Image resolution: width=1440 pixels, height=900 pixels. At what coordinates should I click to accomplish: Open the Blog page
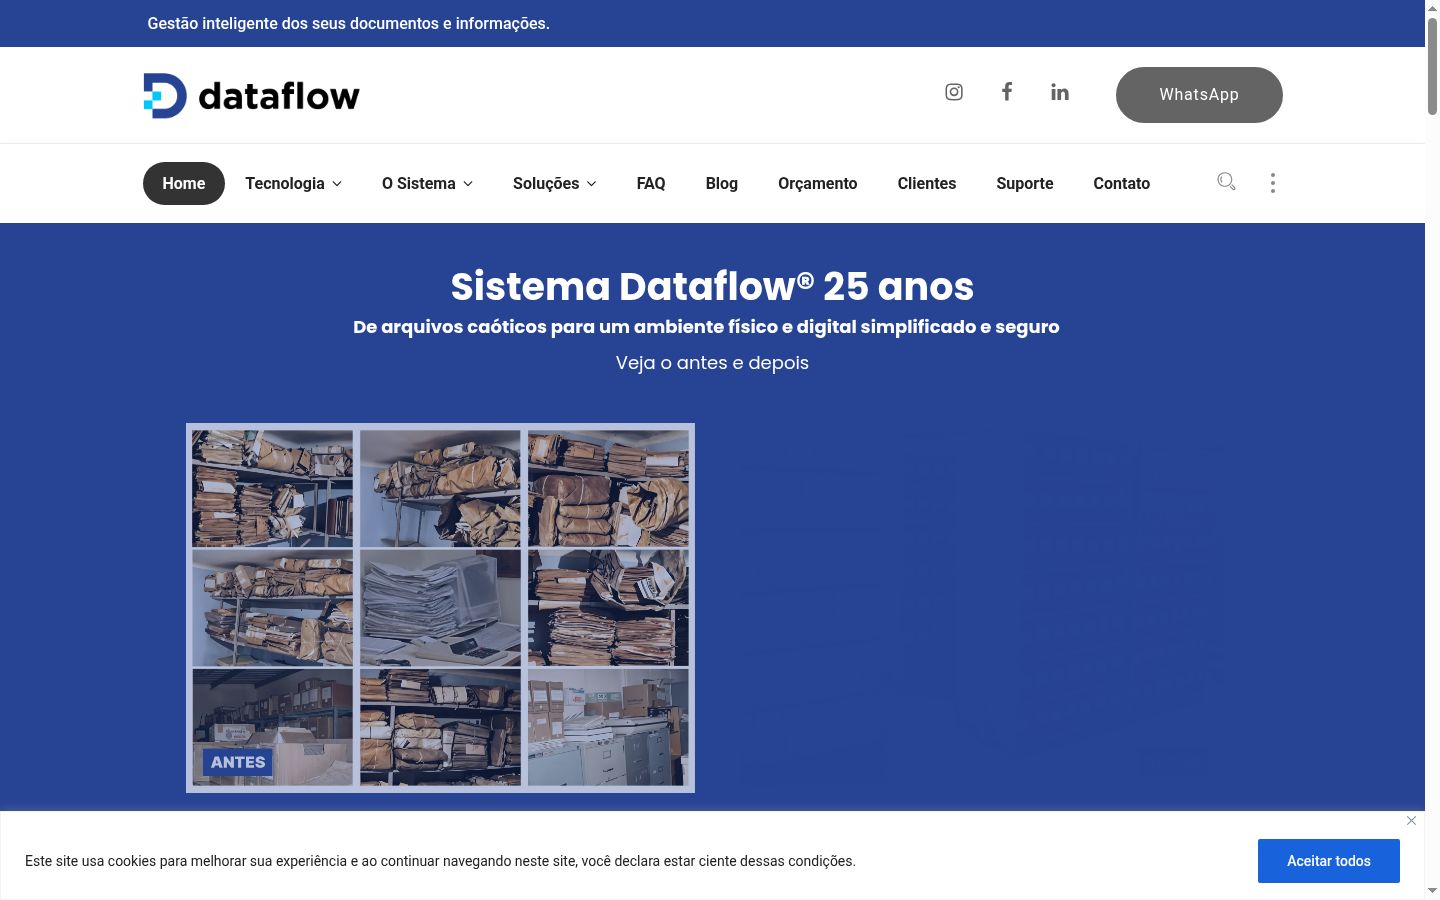point(721,183)
